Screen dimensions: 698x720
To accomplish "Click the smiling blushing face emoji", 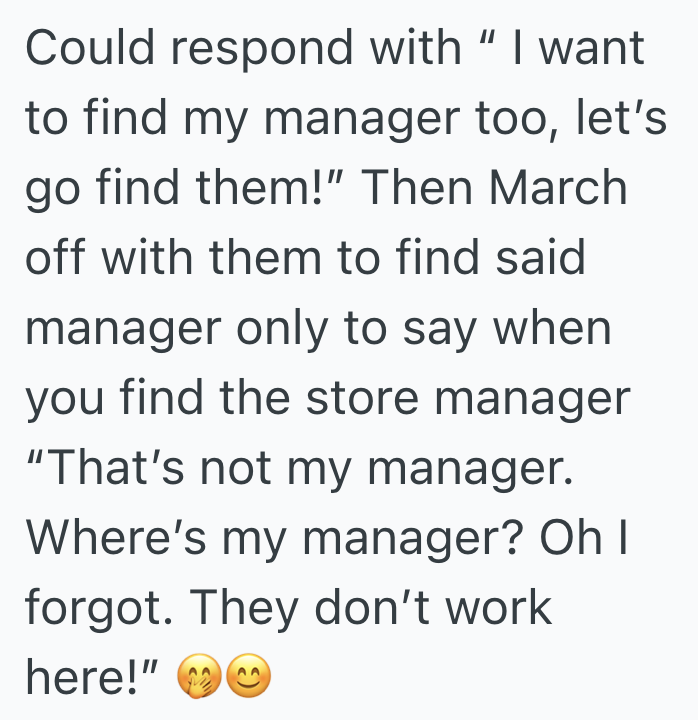I will point(247,680).
